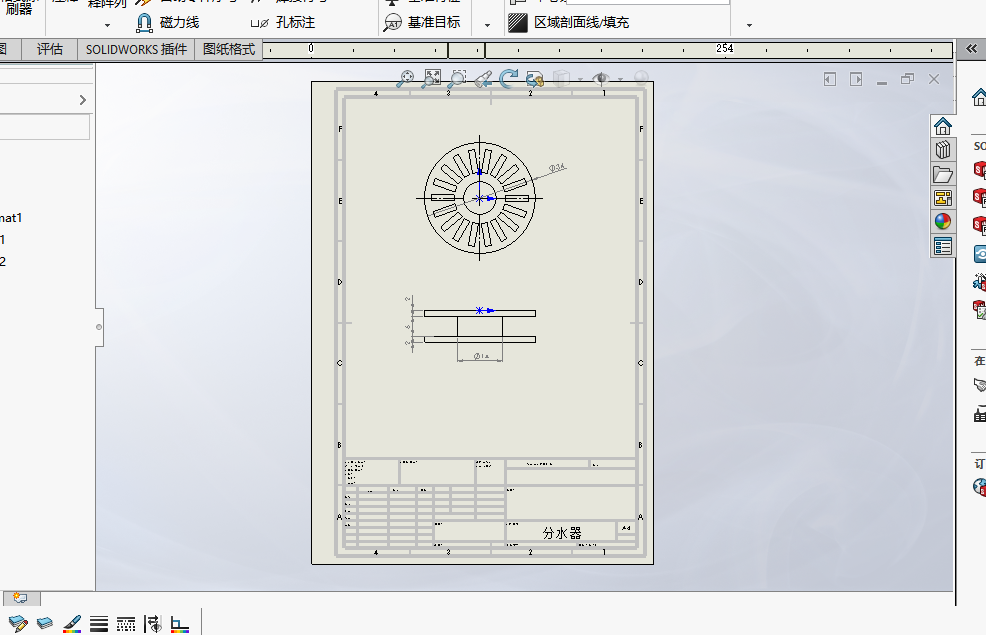Viewport: 986px width, 635px height.
Task: Click the circular top view drawing
Action: [479, 198]
